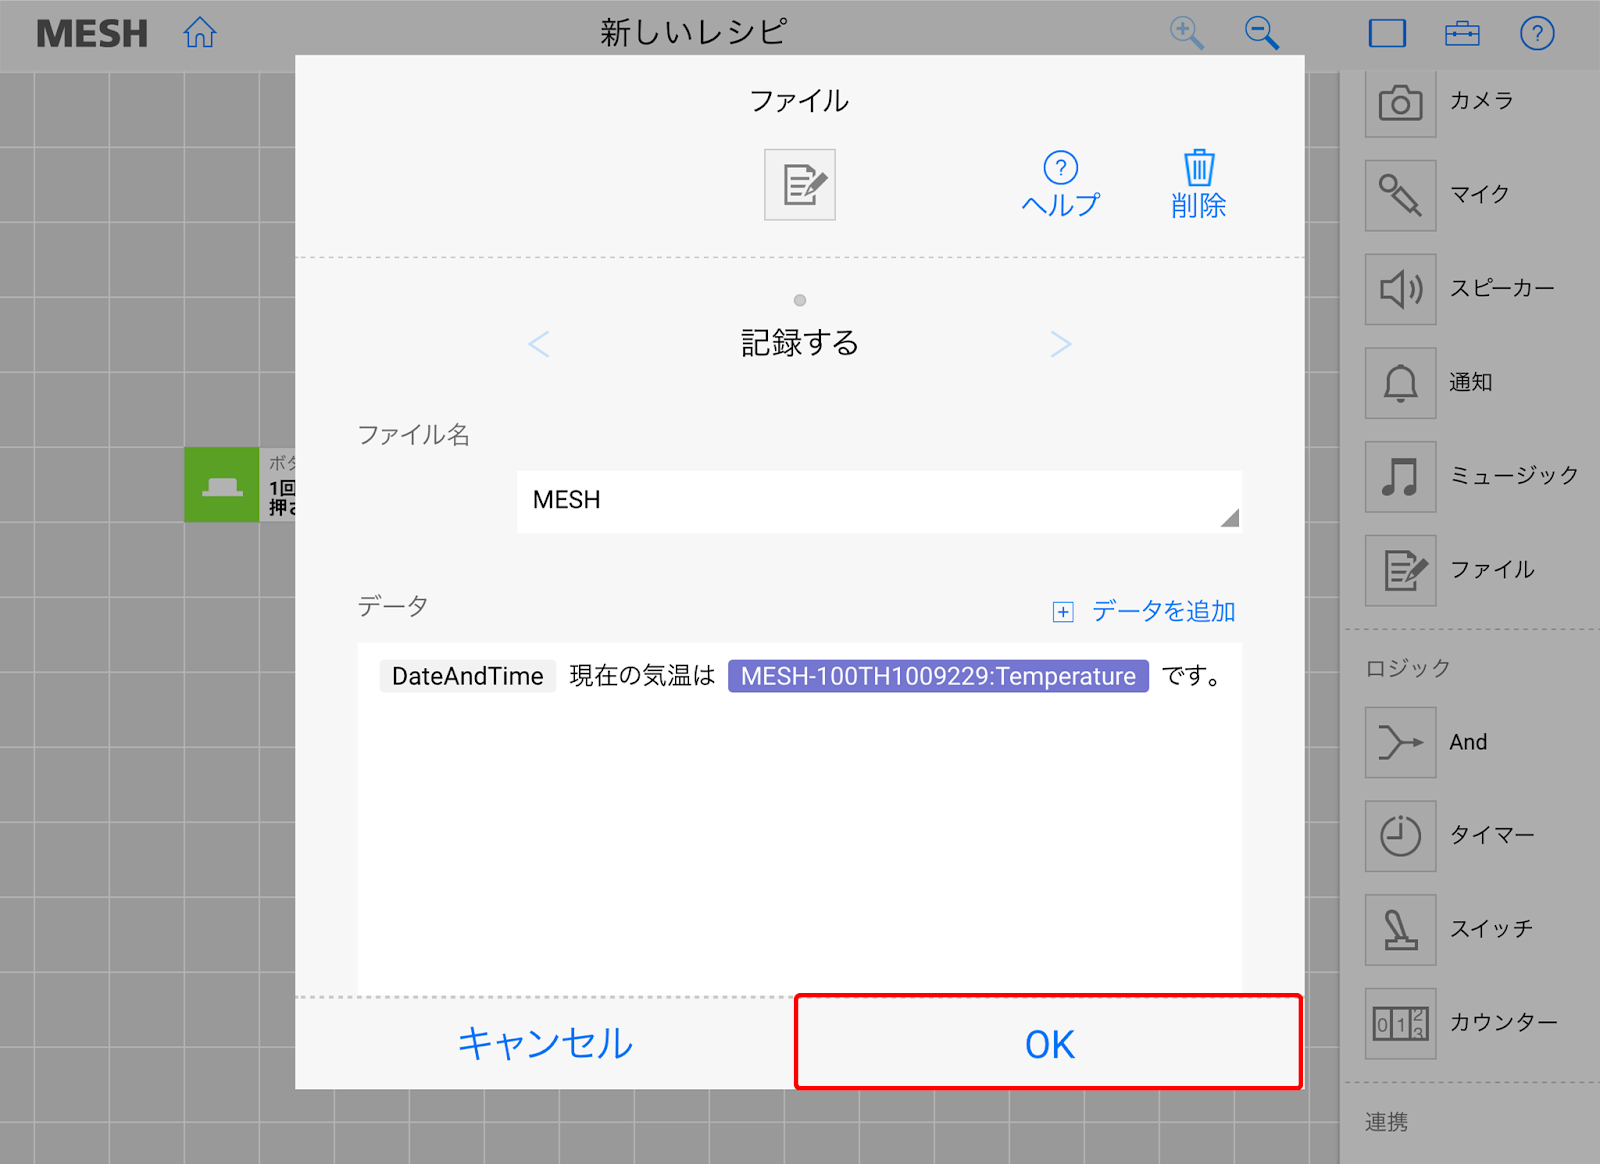
Task: Confirm the file settings with OK
Action: 1049,1043
